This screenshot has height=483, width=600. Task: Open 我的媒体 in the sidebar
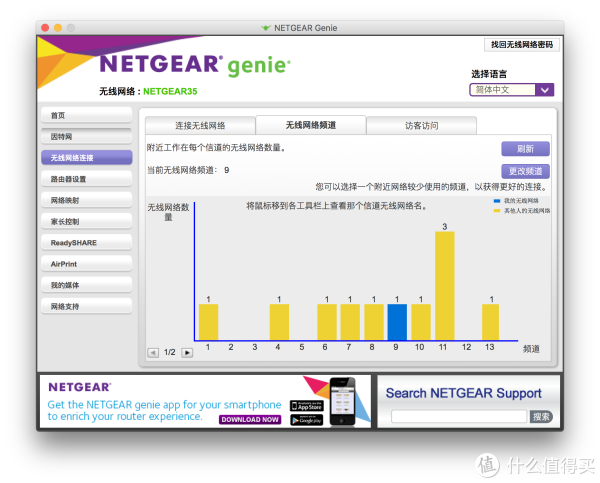(86, 285)
